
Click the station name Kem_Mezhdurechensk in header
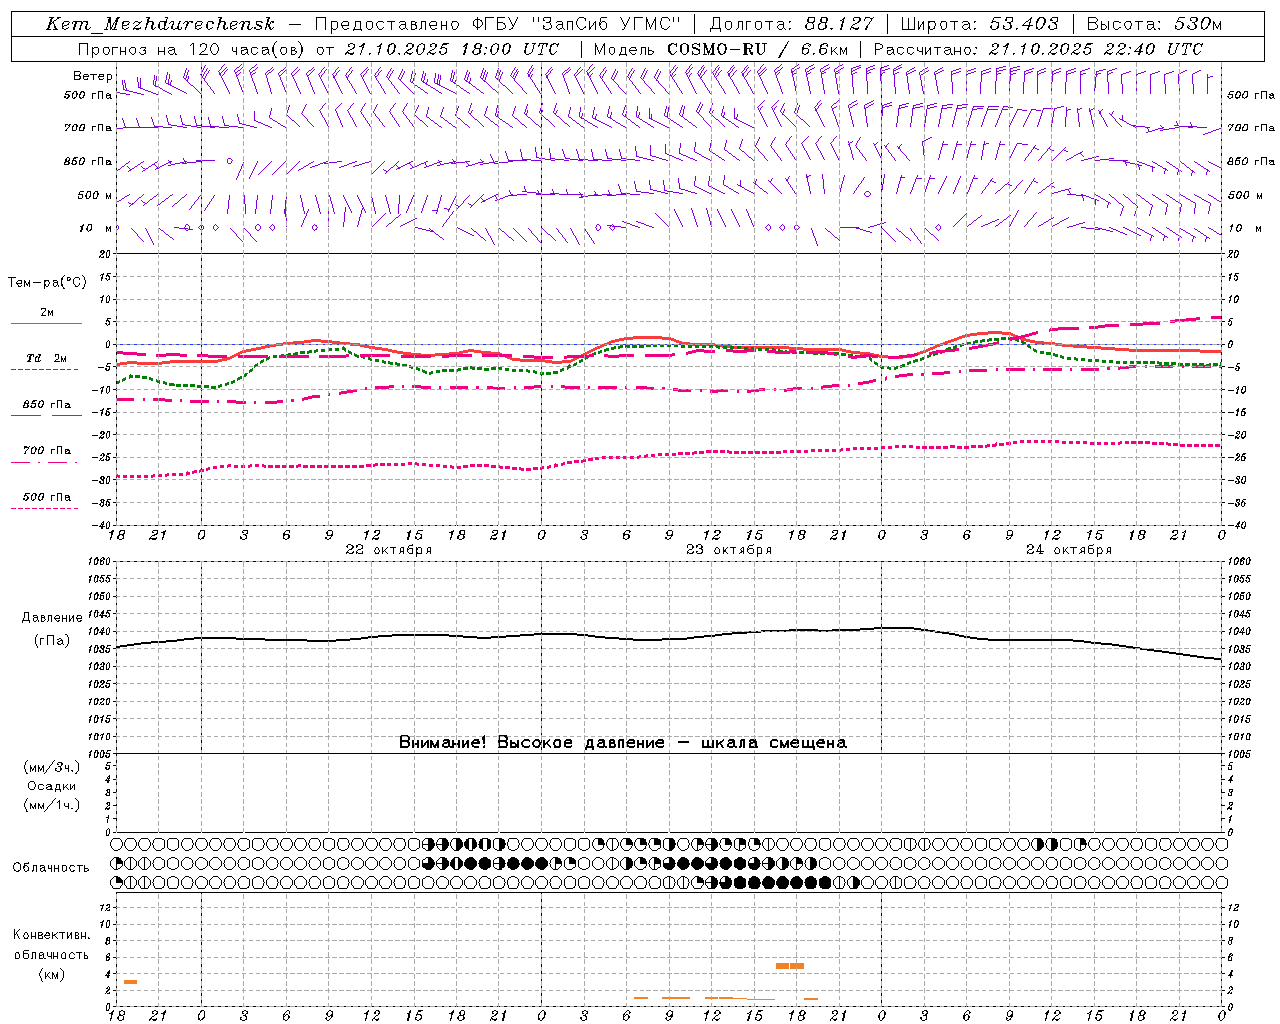160,24
